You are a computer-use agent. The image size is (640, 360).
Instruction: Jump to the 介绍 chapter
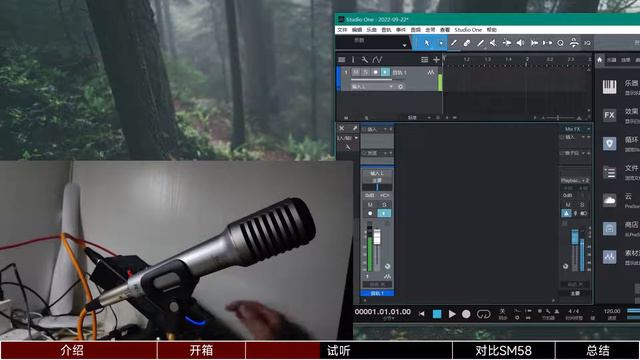pos(79,351)
